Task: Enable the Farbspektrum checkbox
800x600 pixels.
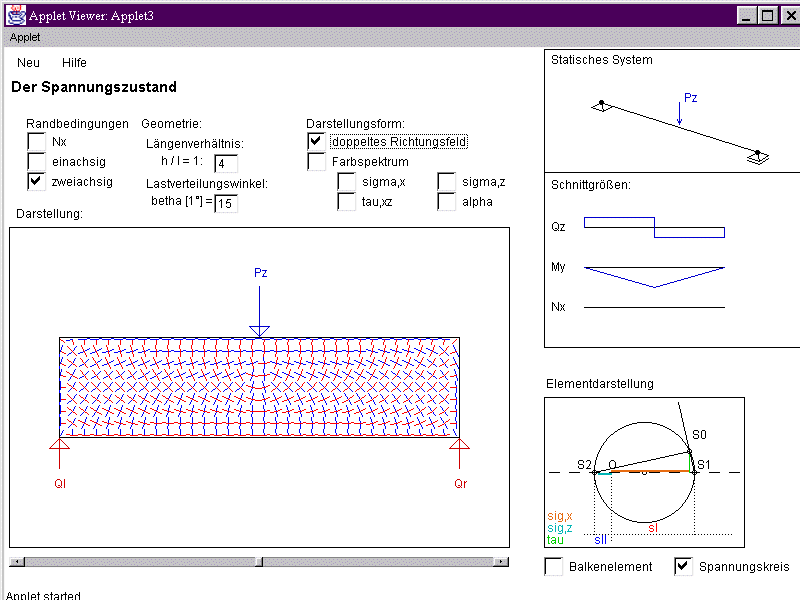Action: point(316,161)
